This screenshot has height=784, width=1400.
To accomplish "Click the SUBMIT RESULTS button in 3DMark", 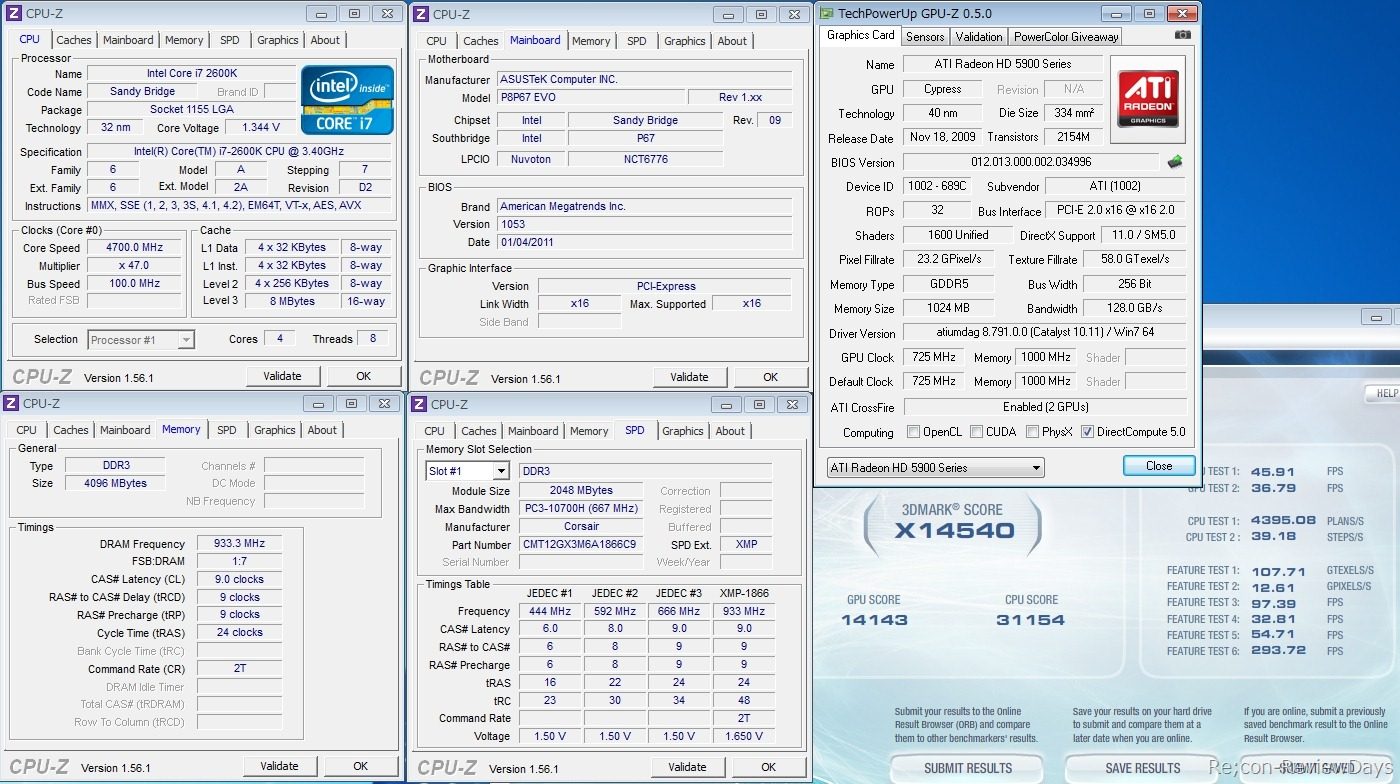I will pos(967,768).
